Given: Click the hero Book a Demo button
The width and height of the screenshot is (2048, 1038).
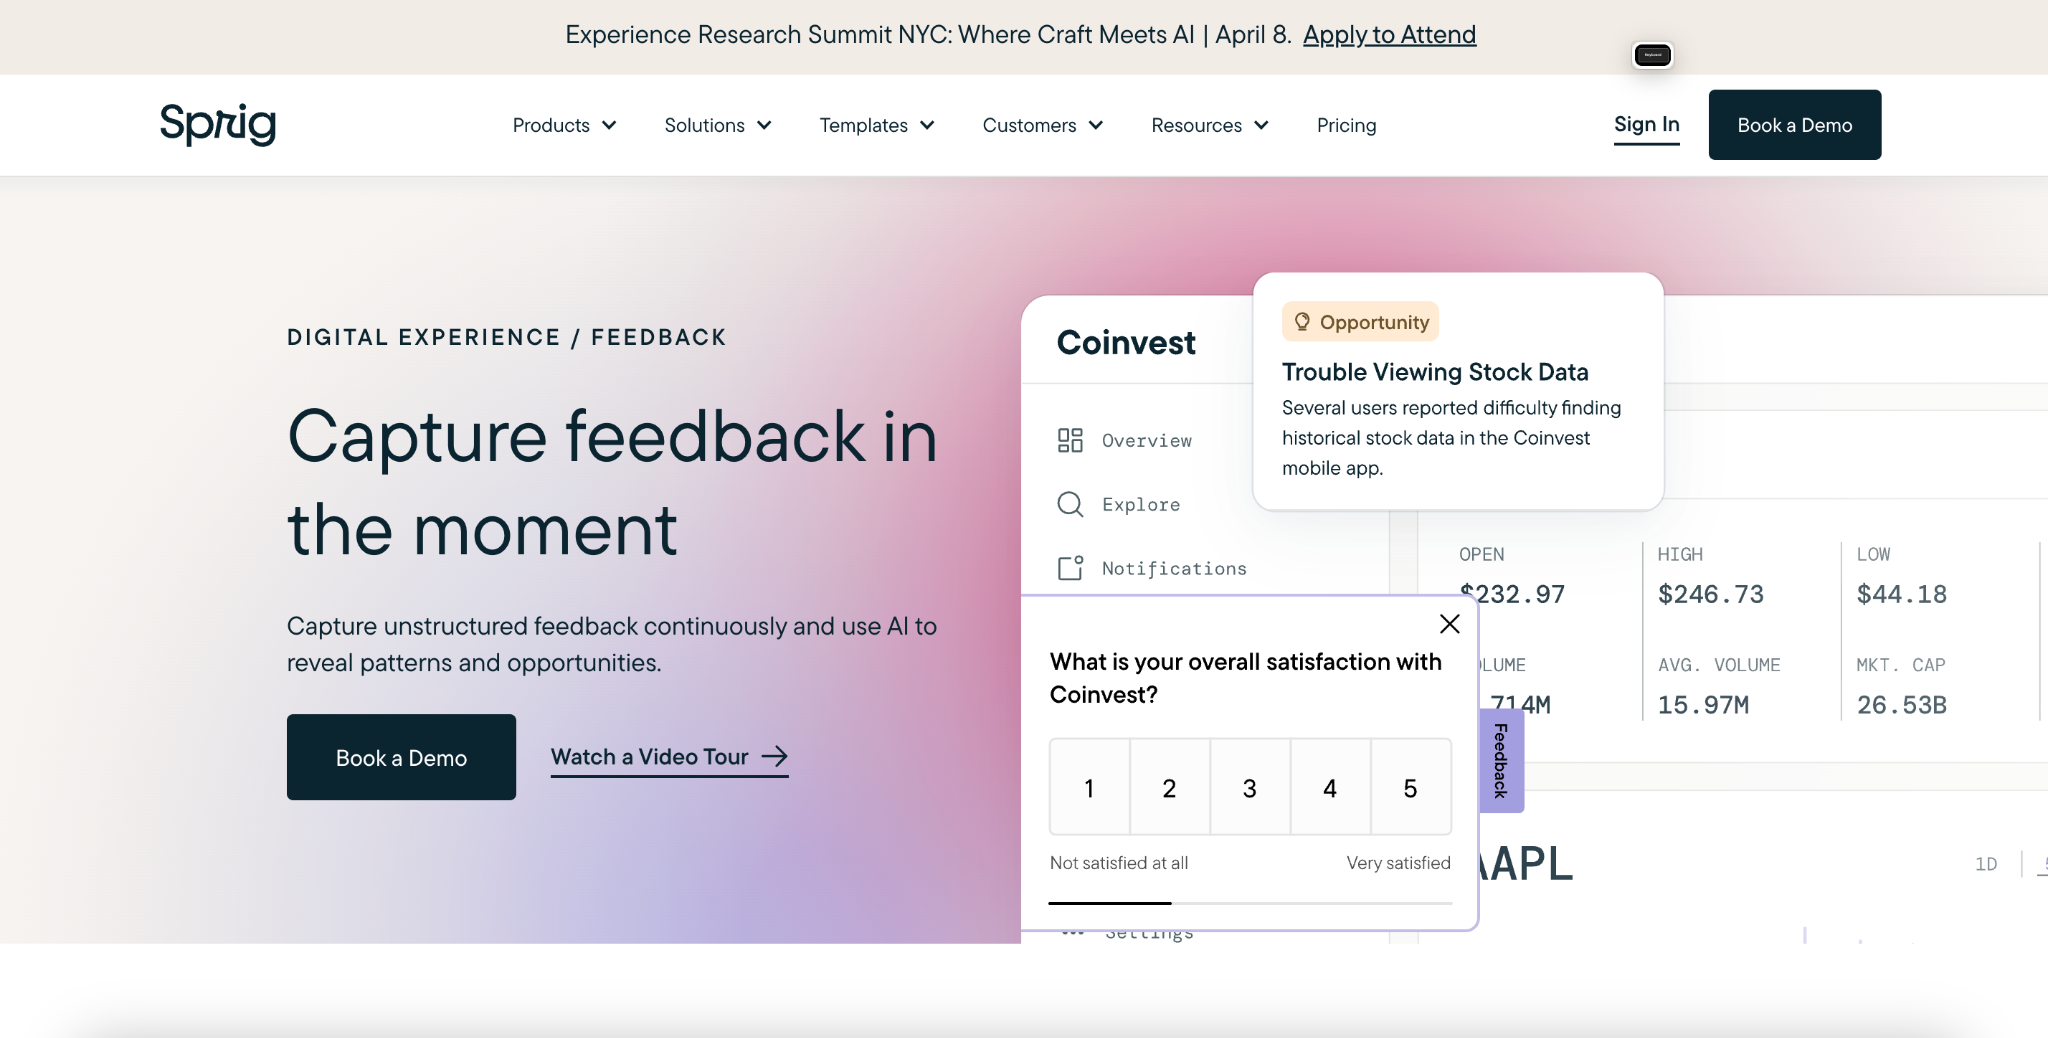Looking at the screenshot, I should click(401, 757).
